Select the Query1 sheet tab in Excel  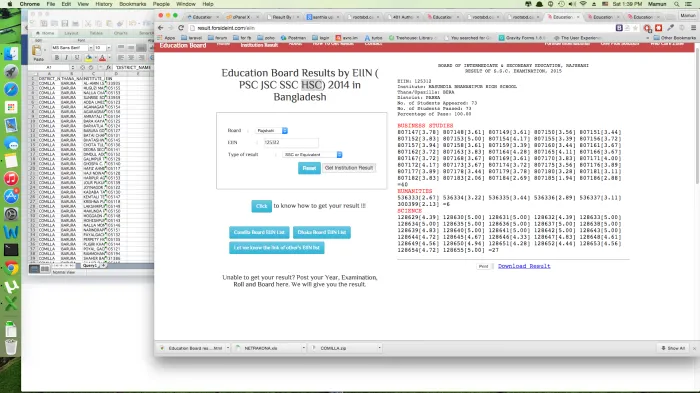[x=89, y=265]
